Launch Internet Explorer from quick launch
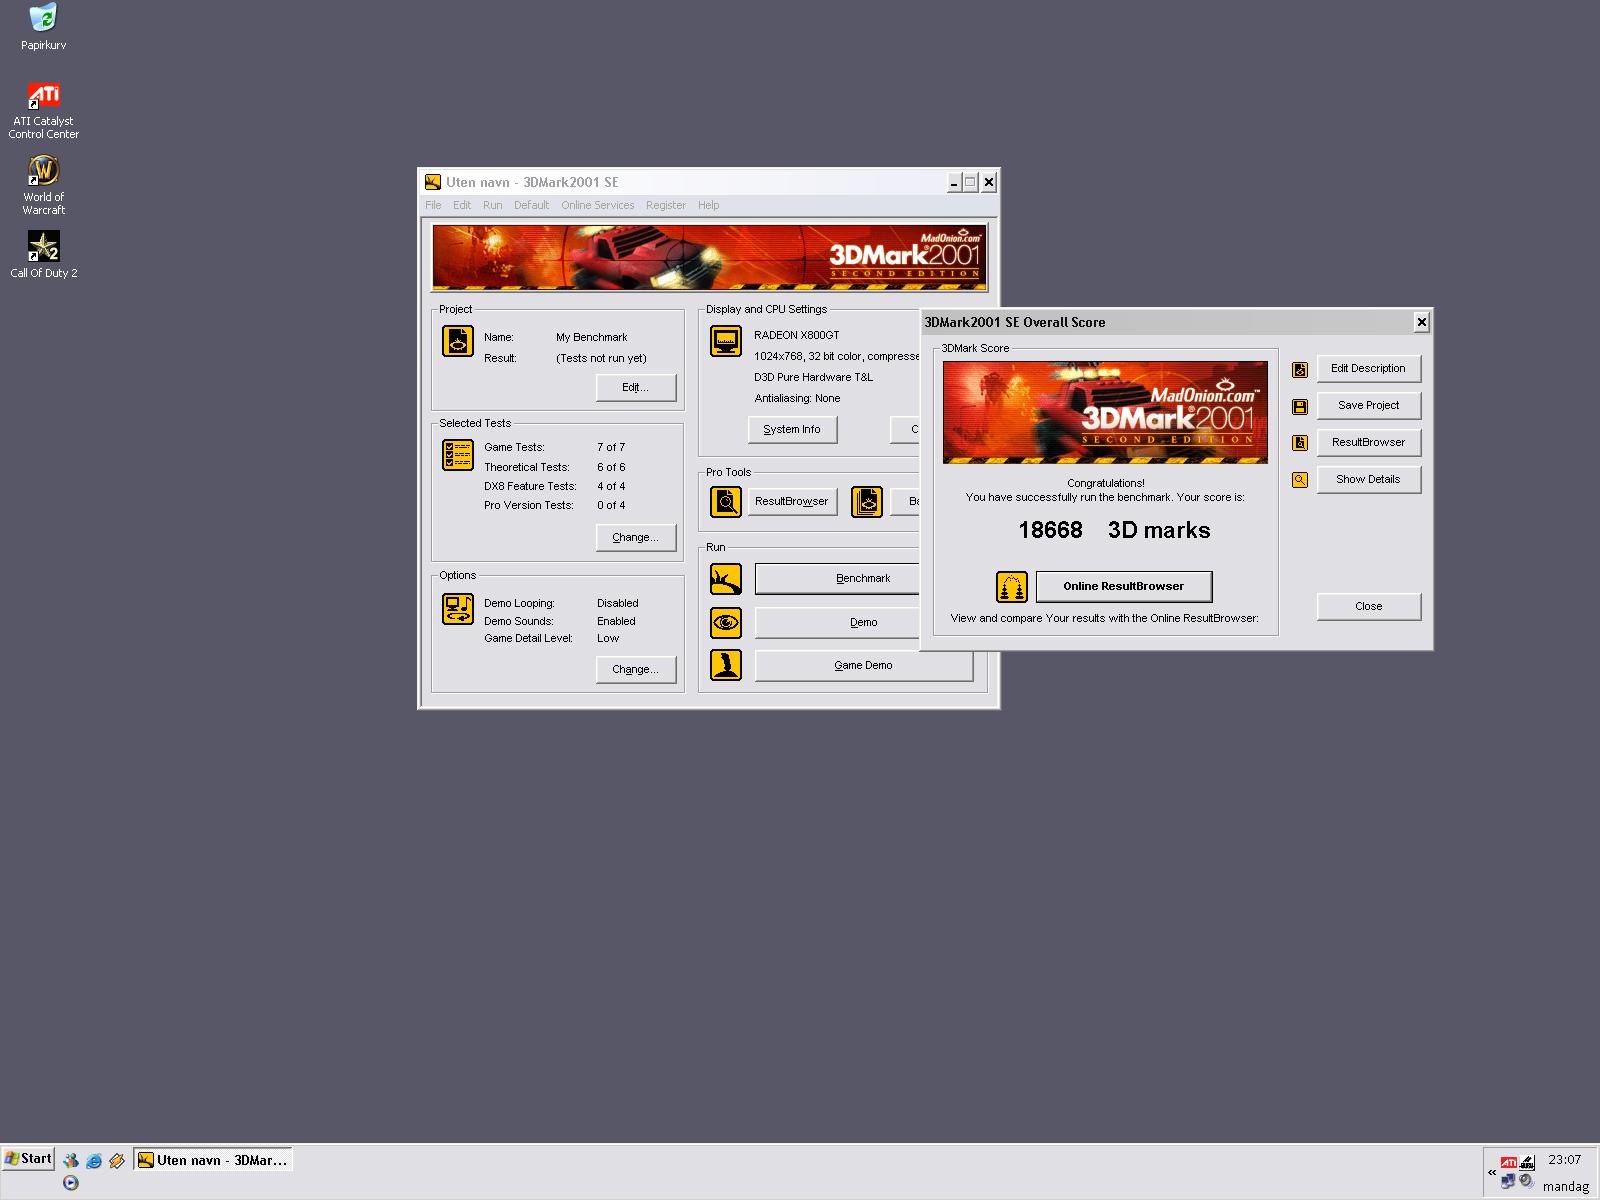Screen dimensions: 1600x1200 [94, 1161]
